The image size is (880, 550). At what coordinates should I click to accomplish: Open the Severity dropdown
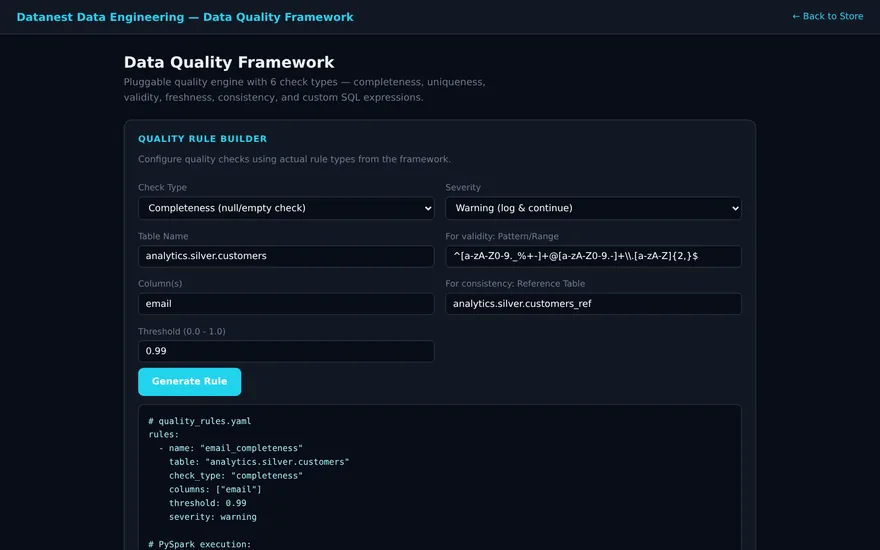(x=593, y=208)
